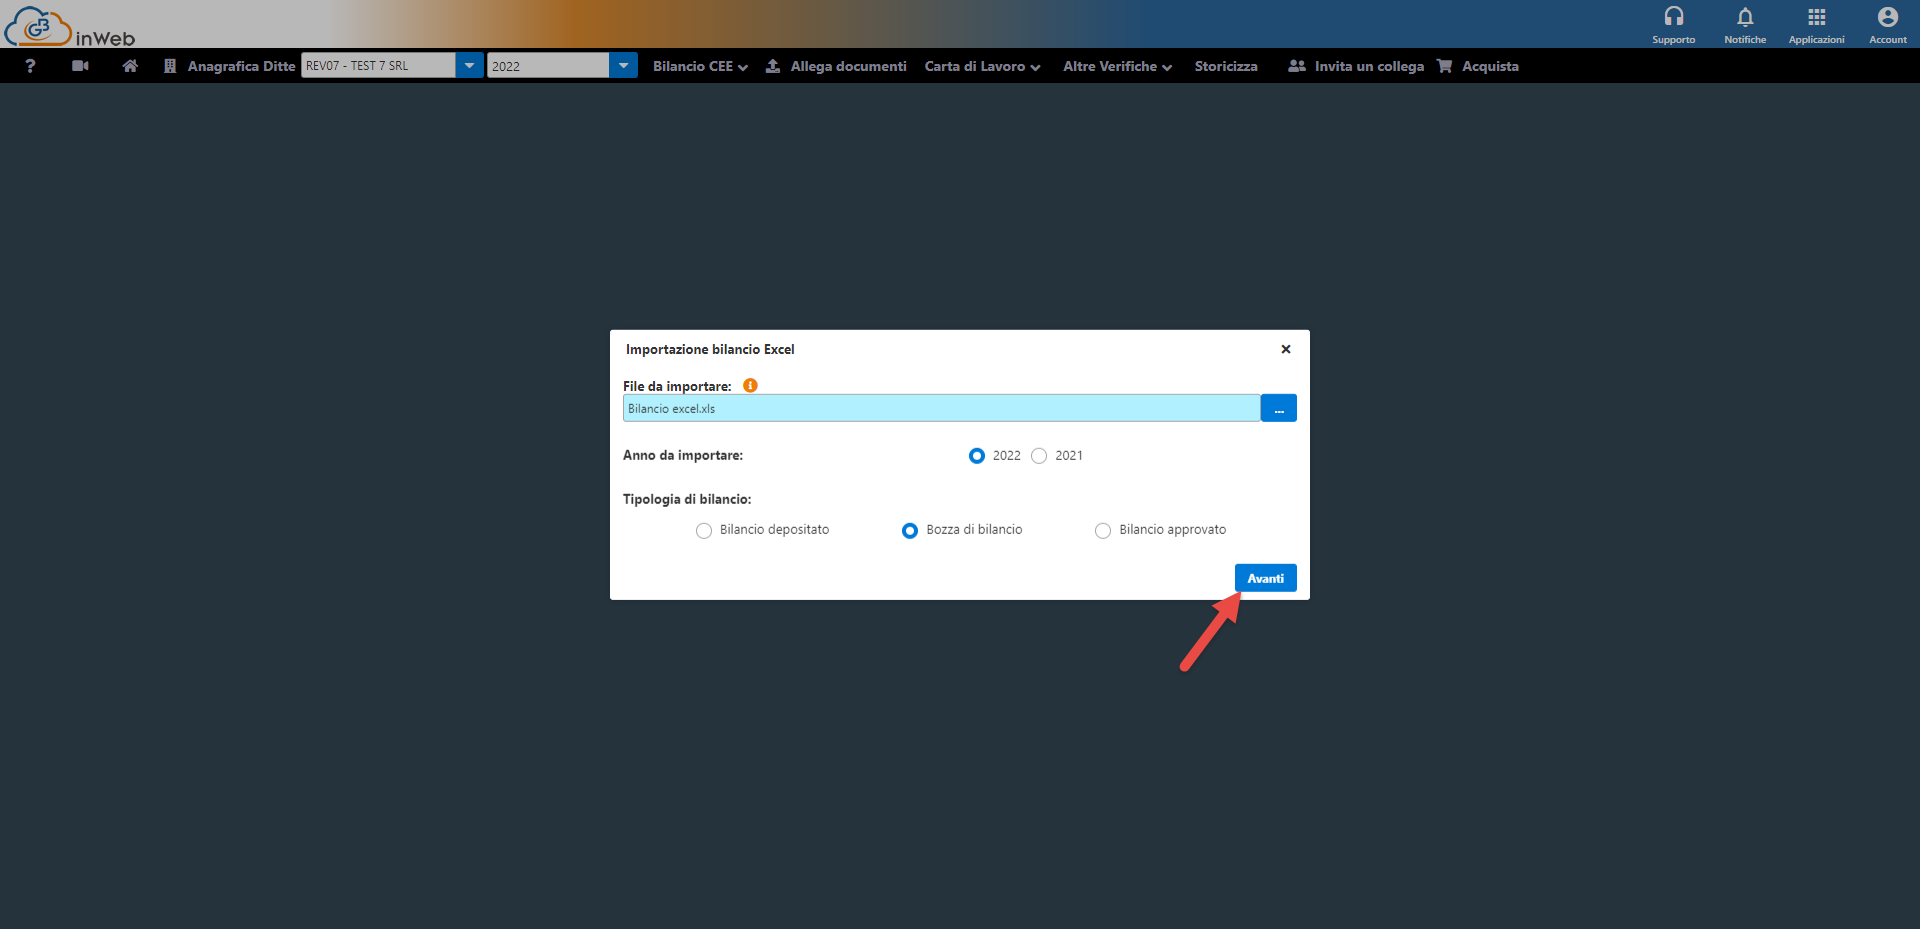Click the upload icon for Allega documenti
Screen dimensions: 1920x929
pos(773,66)
